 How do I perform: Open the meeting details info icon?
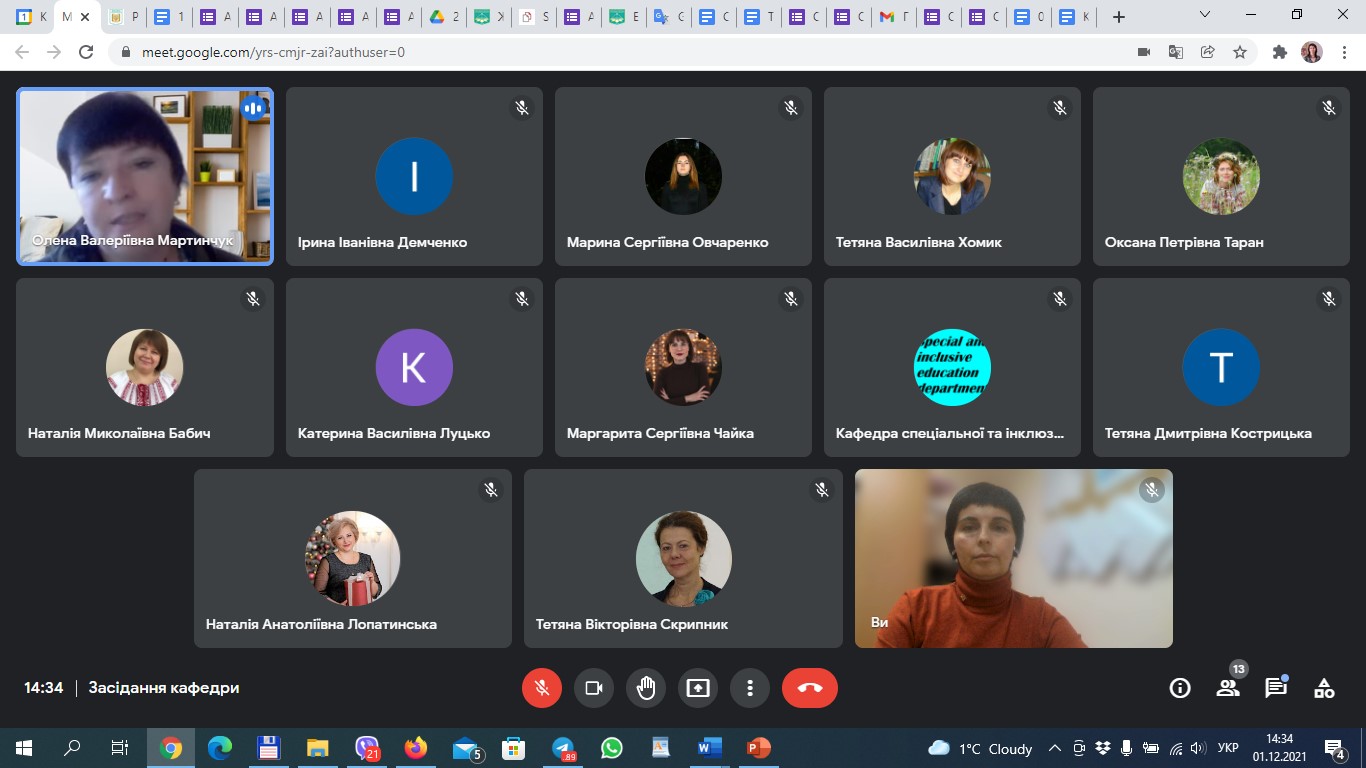pyautogui.click(x=1180, y=688)
